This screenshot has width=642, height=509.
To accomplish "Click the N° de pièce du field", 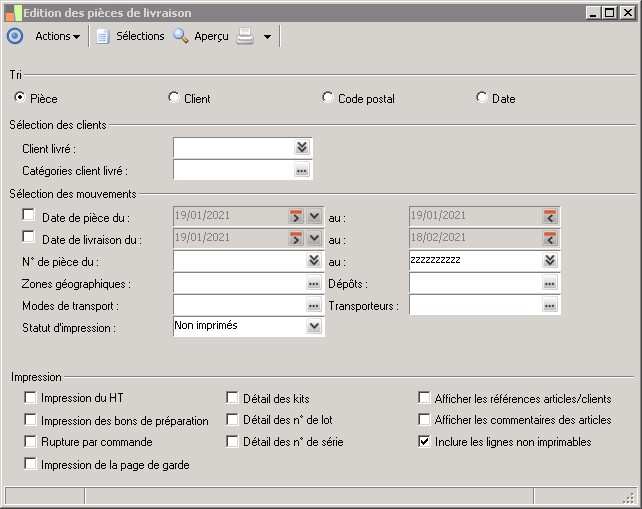I will pos(240,260).
